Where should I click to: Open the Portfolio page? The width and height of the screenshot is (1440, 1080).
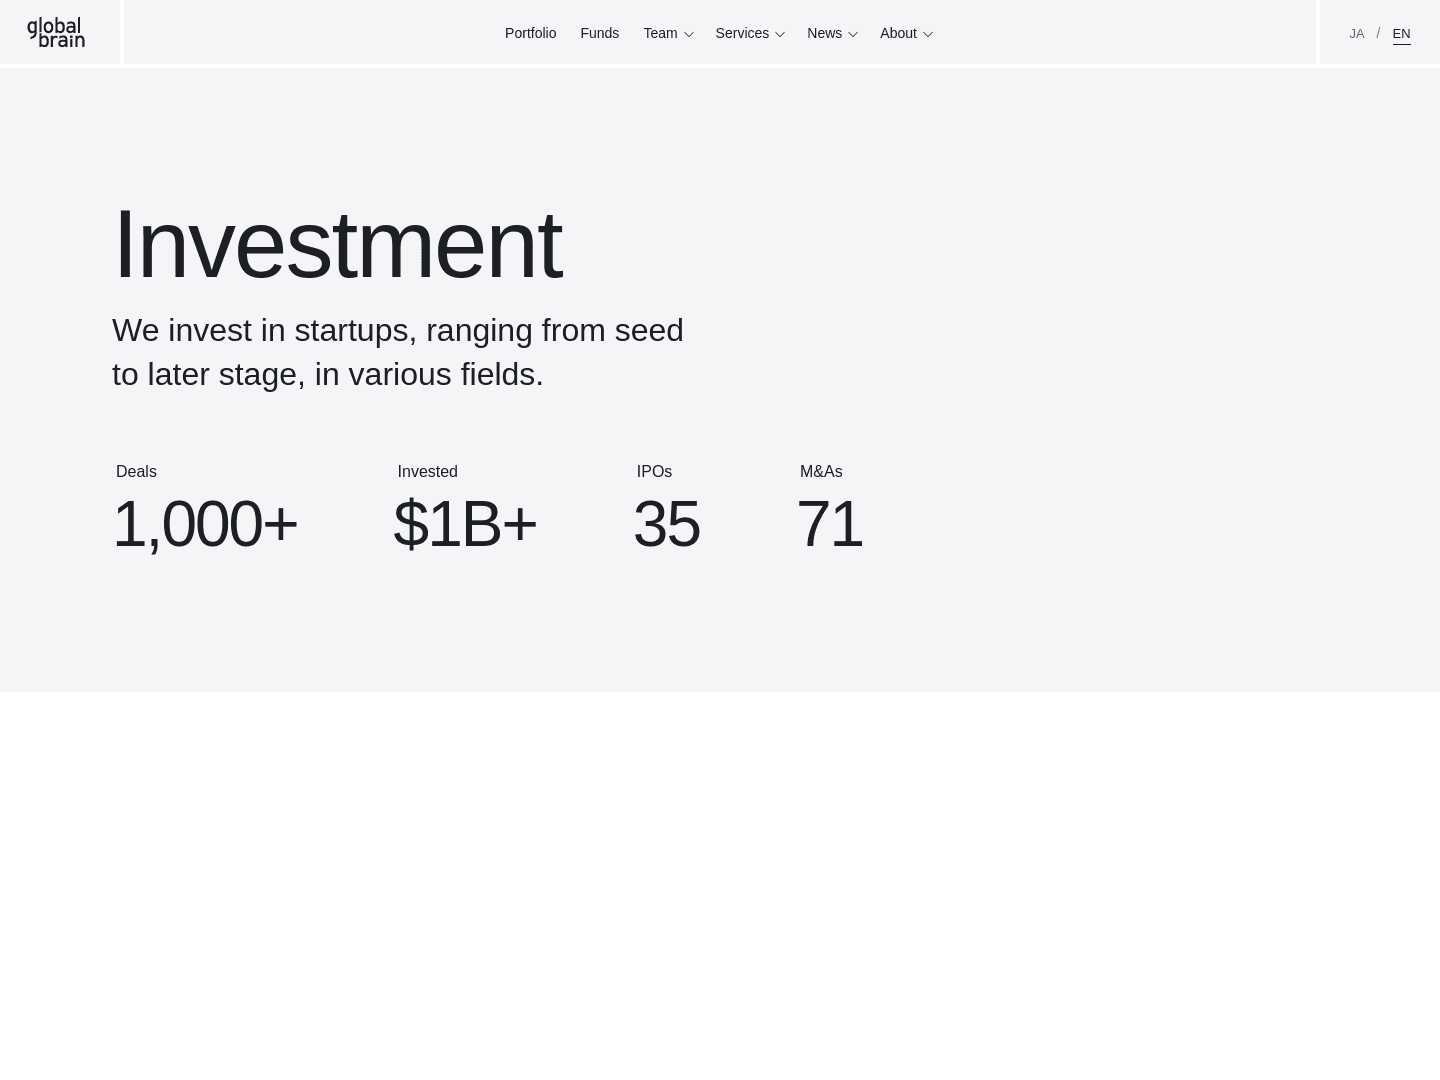coord(530,33)
